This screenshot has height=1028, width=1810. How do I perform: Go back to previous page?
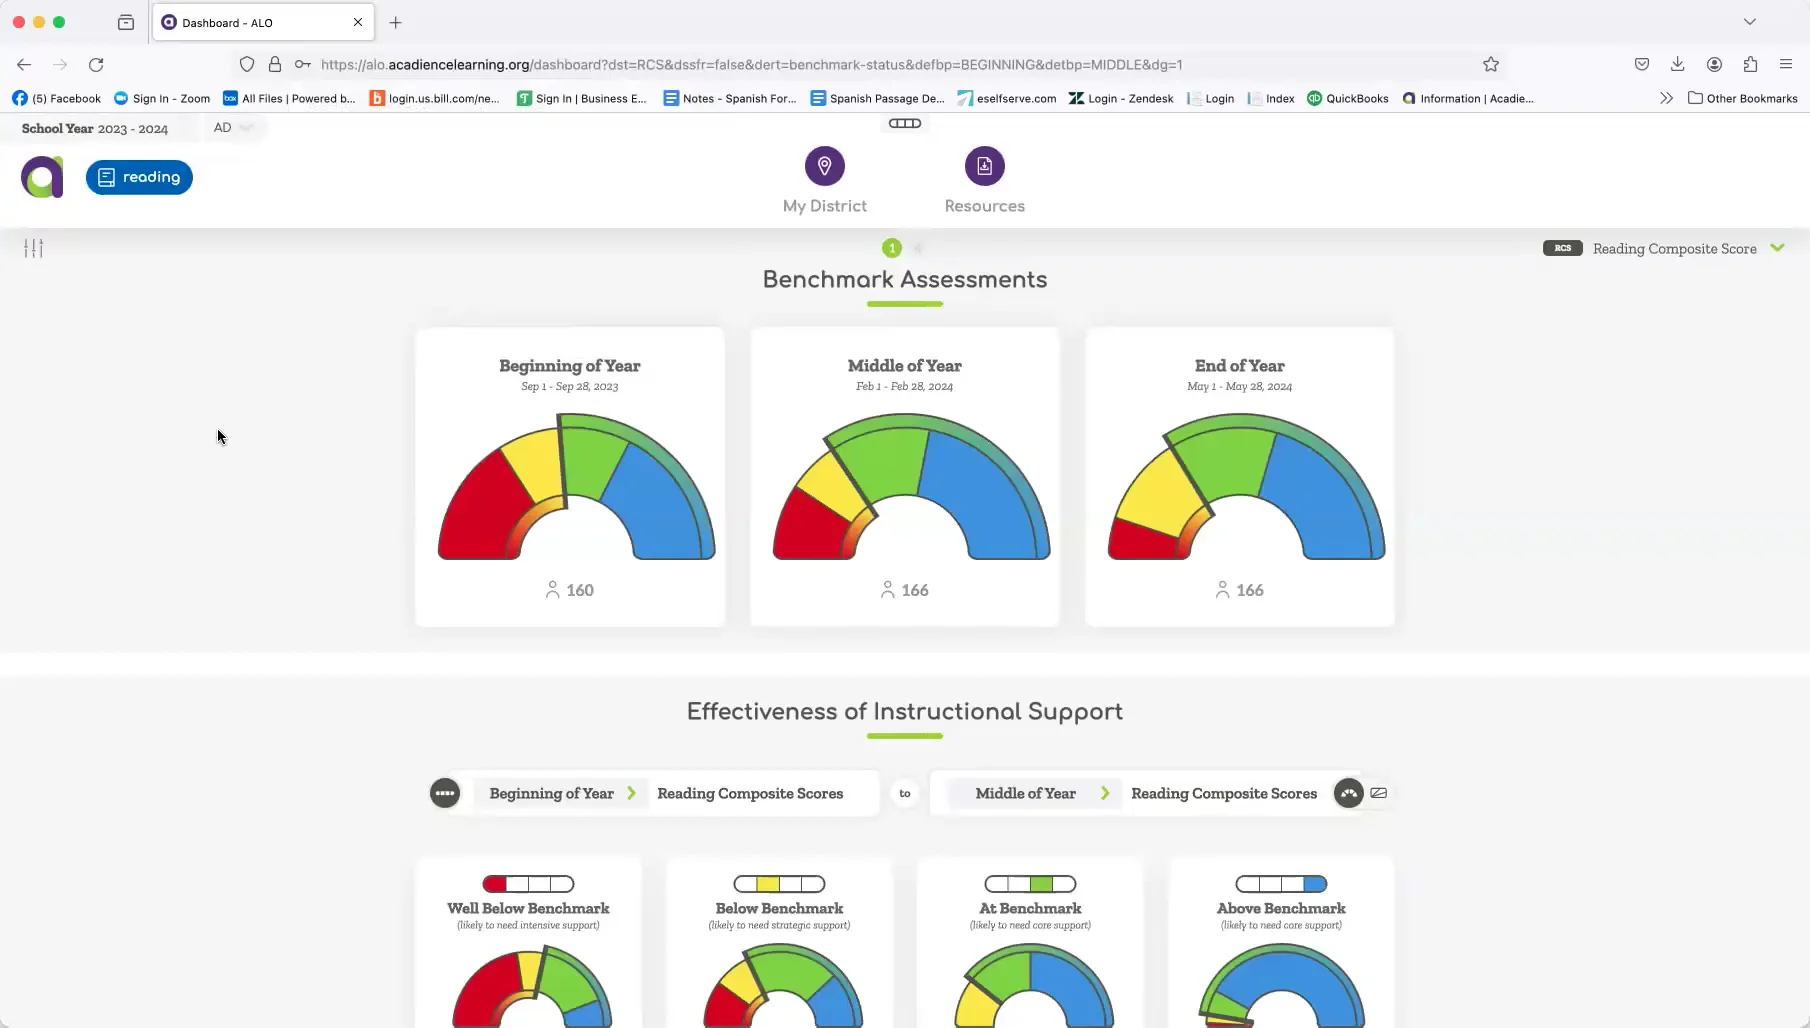click(x=24, y=64)
